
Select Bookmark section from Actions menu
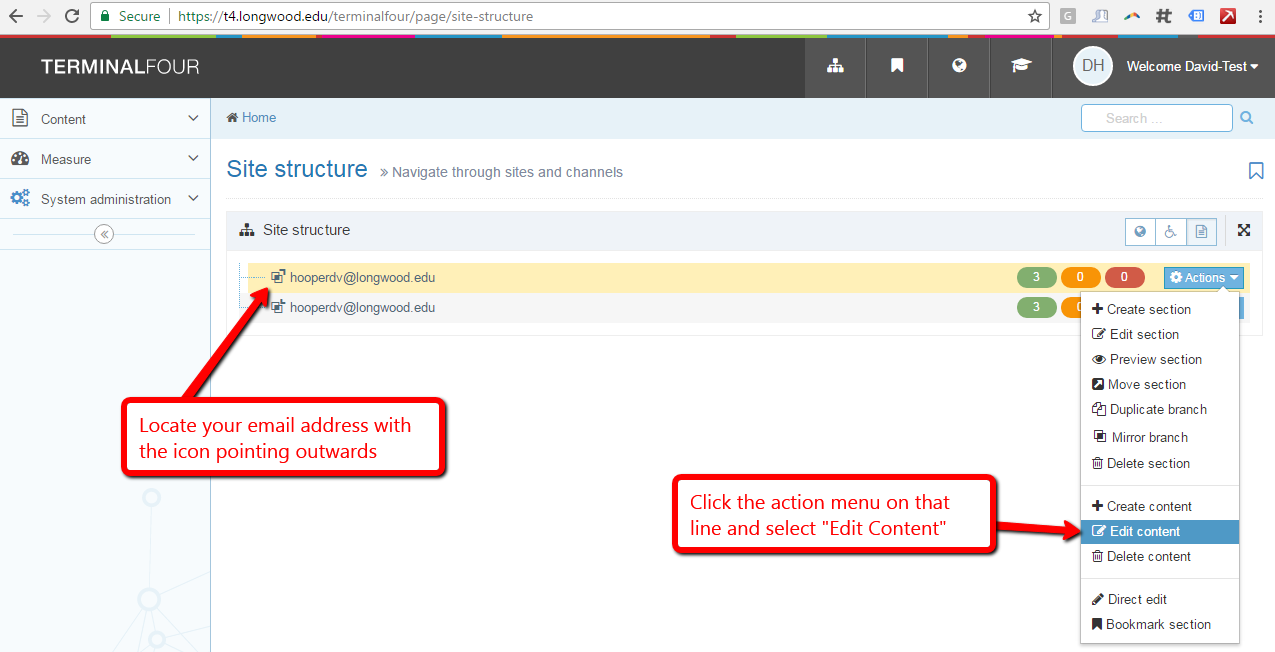point(1160,624)
